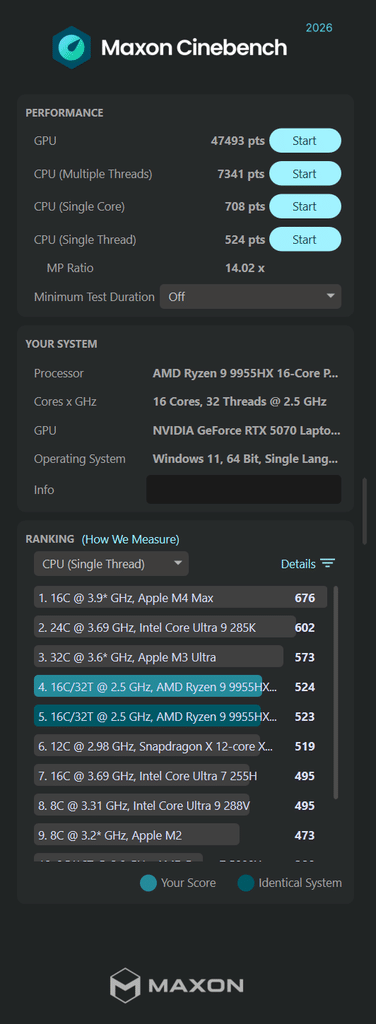
Task: Open the How We Measure link
Action: tap(131, 539)
